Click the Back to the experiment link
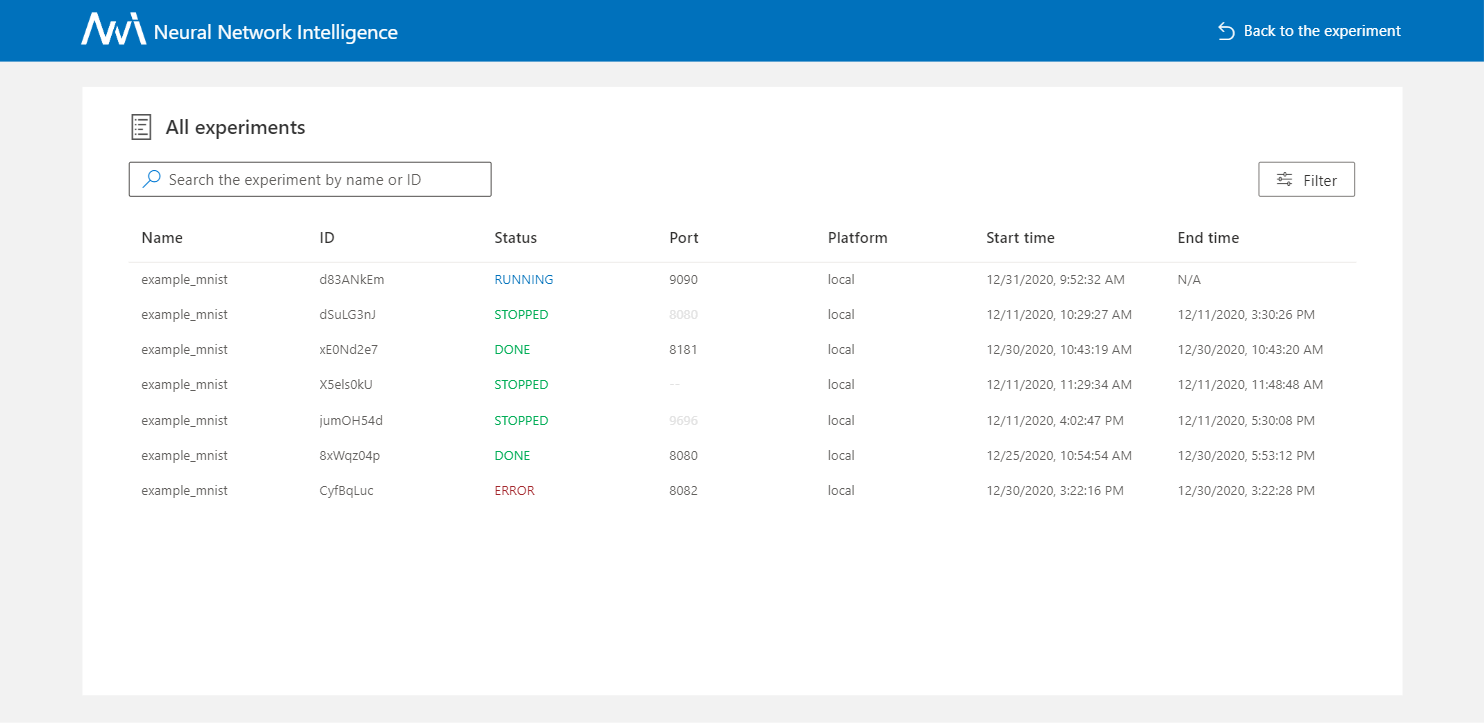The image size is (1484, 723). click(1322, 30)
